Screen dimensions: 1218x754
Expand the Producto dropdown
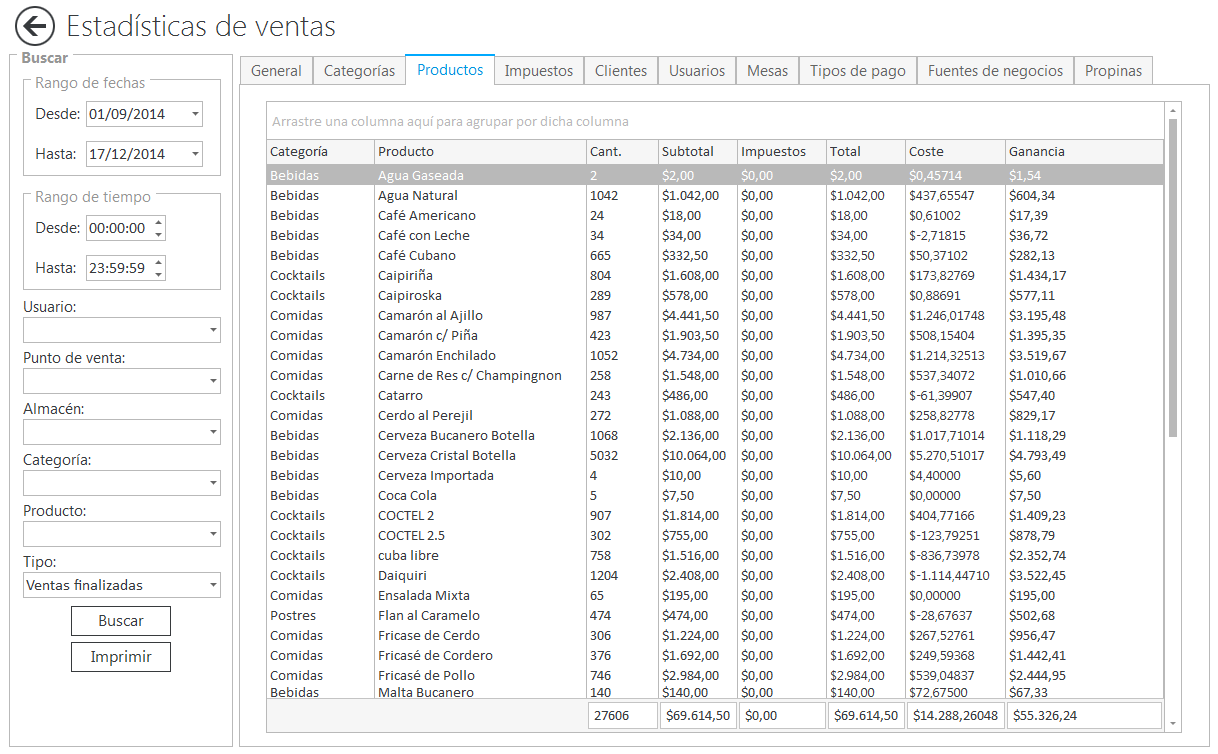pyautogui.click(x=212, y=533)
